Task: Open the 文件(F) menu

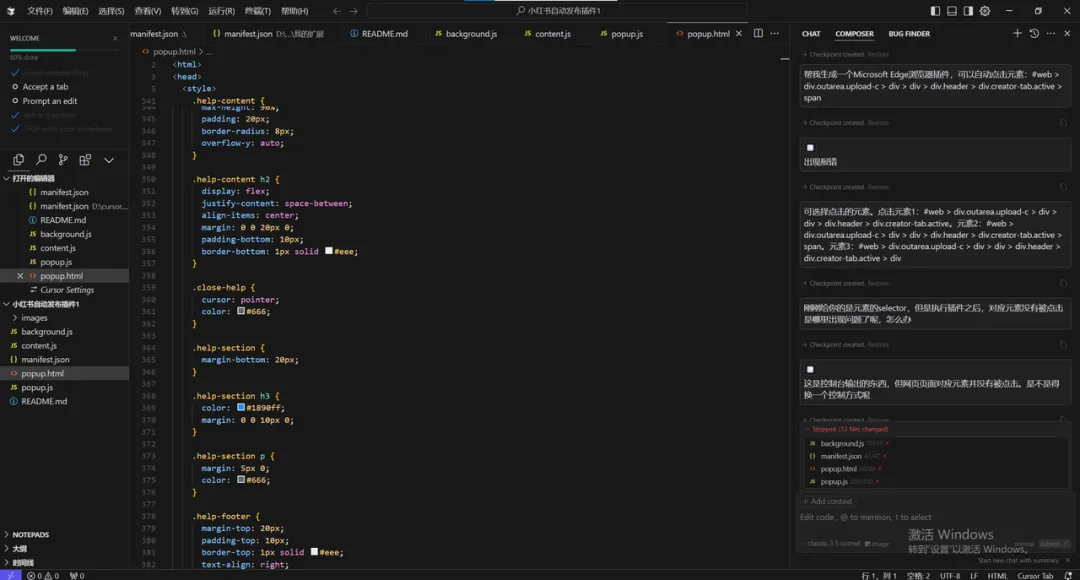Action: tap(39, 11)
